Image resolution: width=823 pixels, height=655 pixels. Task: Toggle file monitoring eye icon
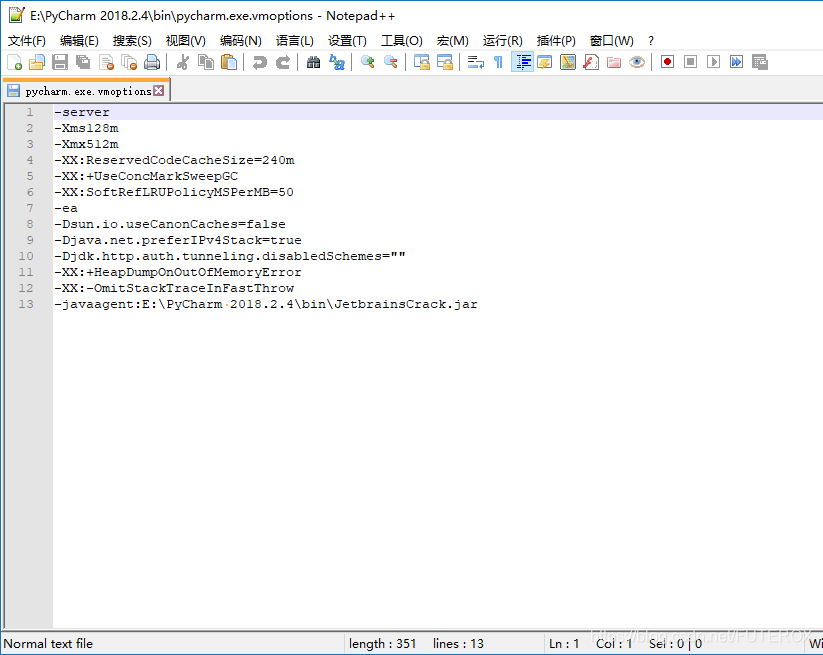click(637, 62)
